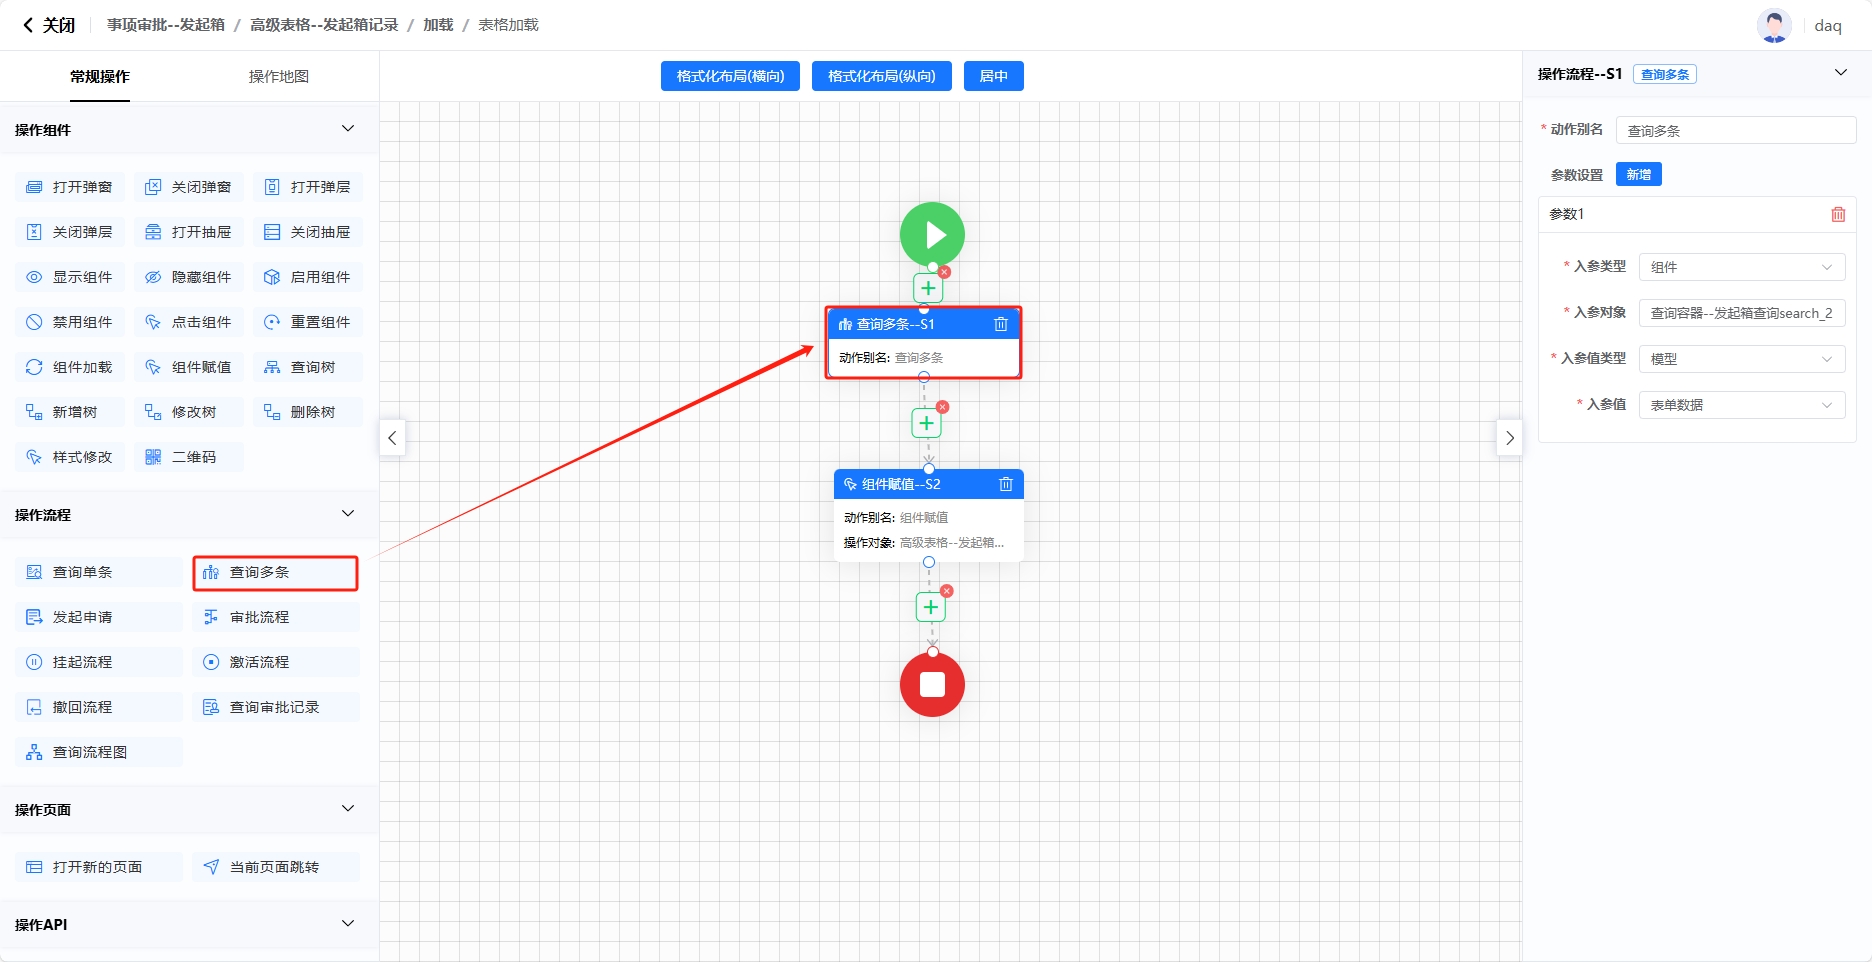Delete the 查询多条--S1 node via trash icon

[1000, 324]
